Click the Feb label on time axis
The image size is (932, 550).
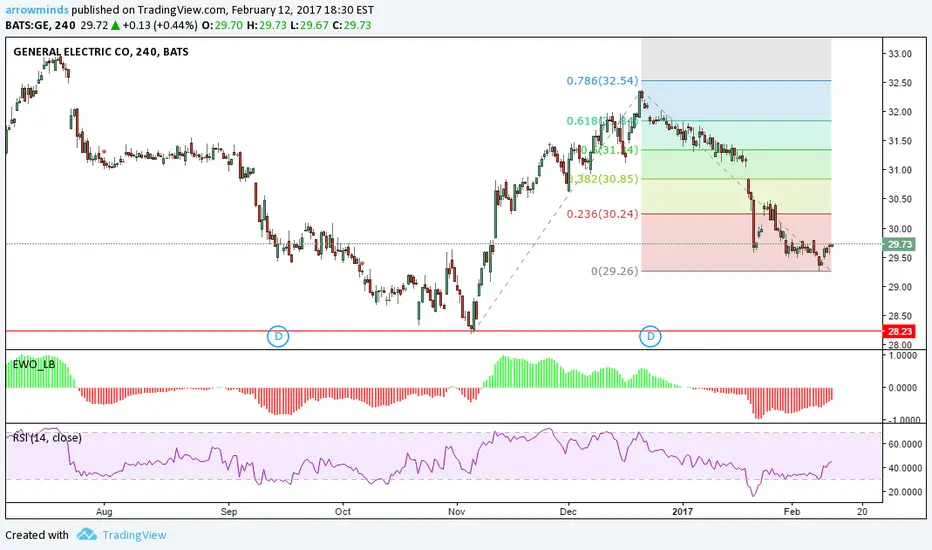click(792, 511)
